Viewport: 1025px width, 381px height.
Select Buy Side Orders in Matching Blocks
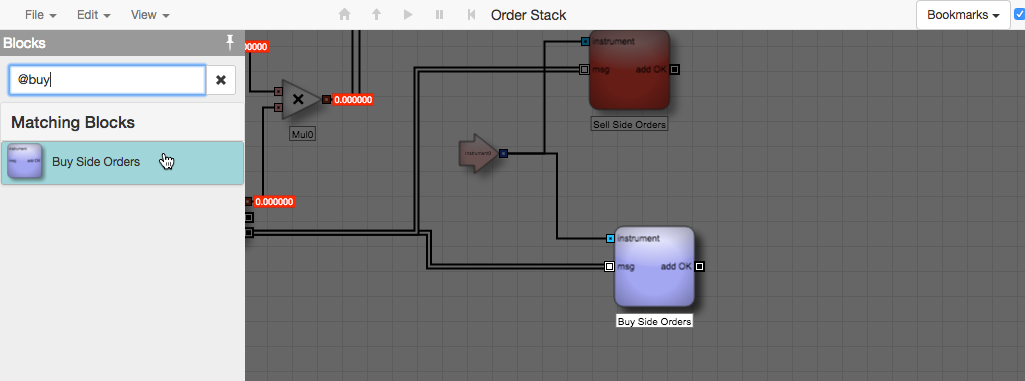pos(122,163)
